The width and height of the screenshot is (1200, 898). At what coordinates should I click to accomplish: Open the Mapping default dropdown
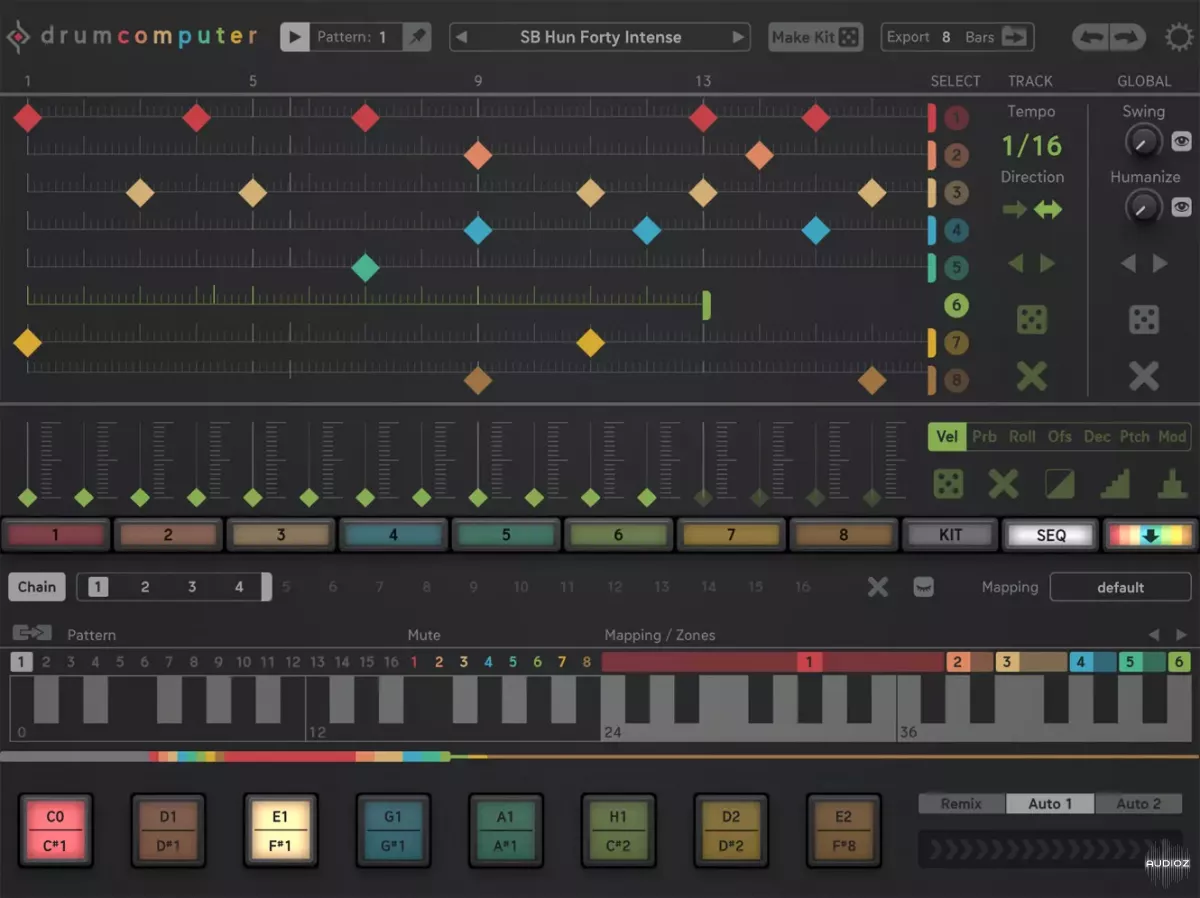1120,587
